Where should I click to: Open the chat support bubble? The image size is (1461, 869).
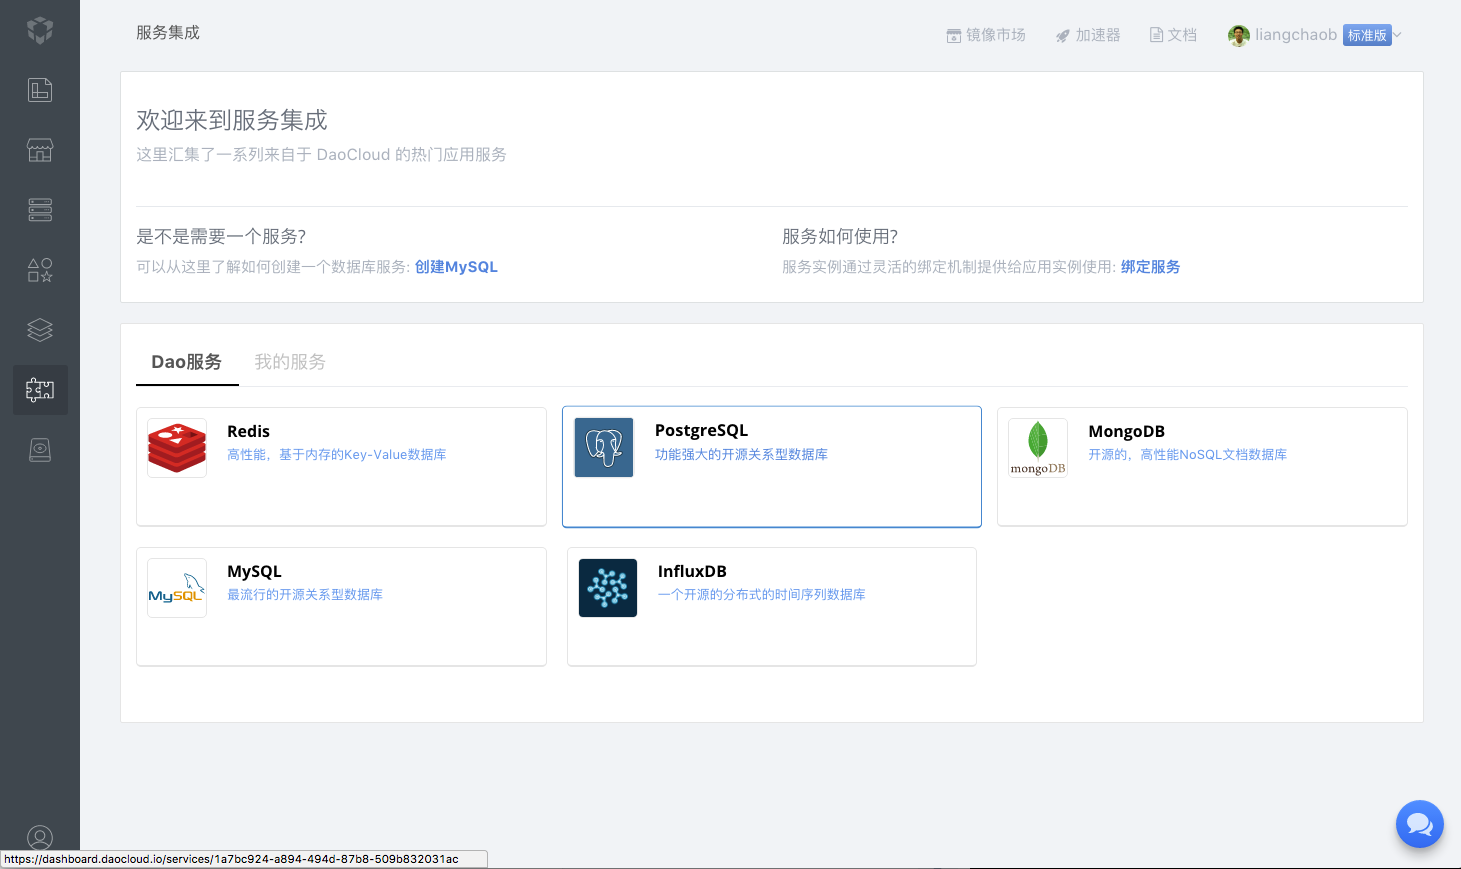point(1420,824)
